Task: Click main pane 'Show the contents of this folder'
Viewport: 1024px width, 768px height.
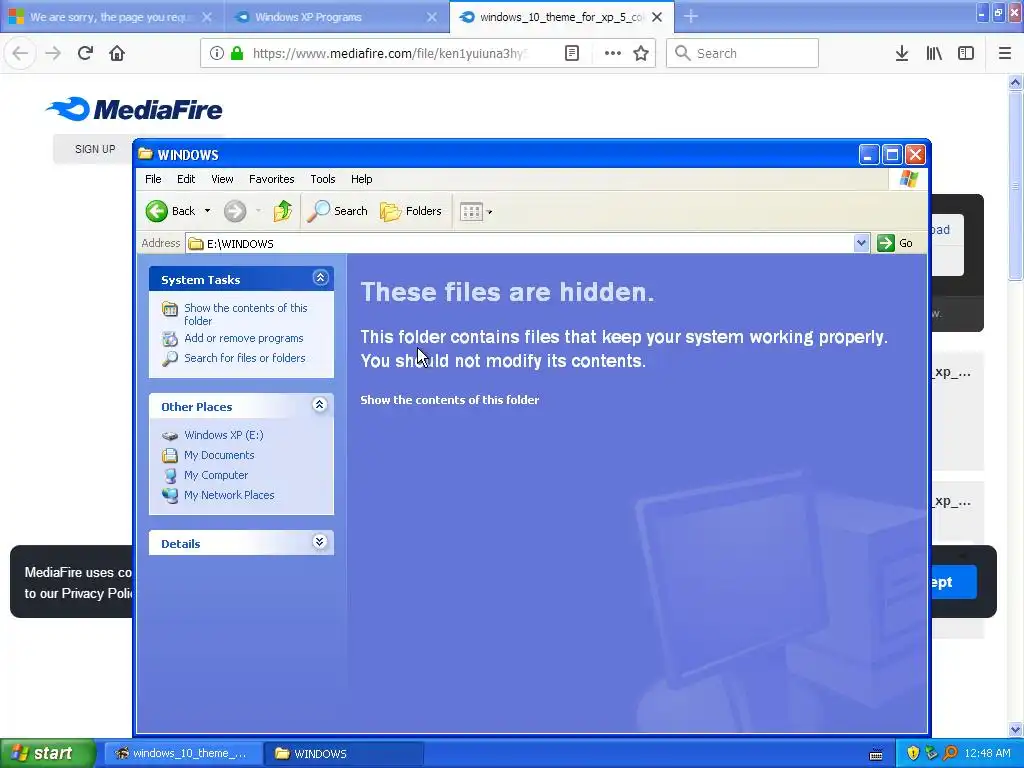Action: (x=450, y=400)
